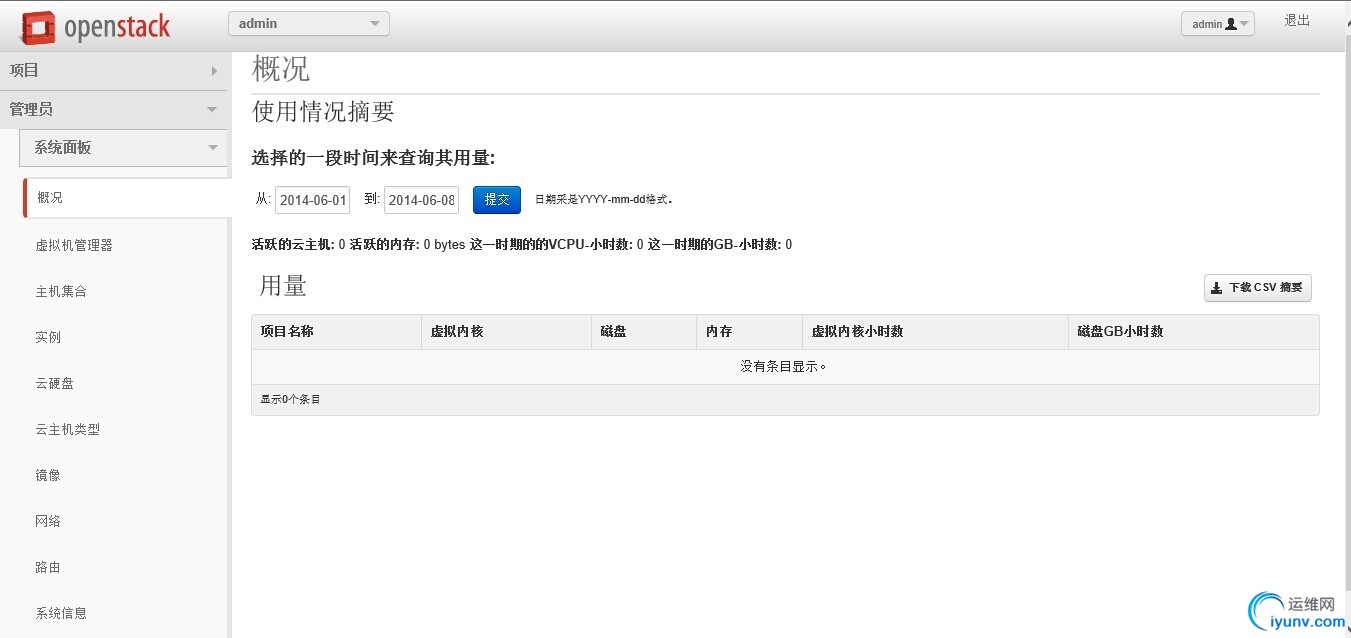Image resolution: width=1351 pixels, height=638 pixels.
Task: Click the 内存 column header
Action: coord(749,332)
